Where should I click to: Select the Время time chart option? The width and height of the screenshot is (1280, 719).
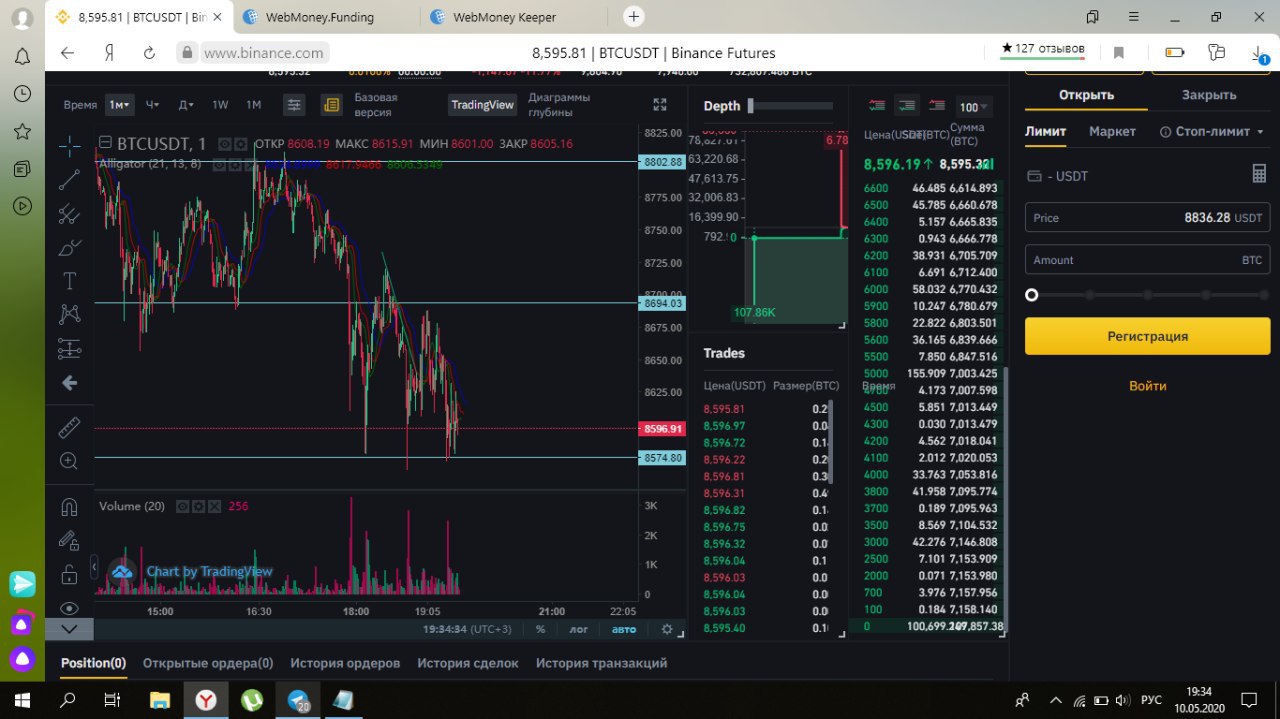coord(80,105)
